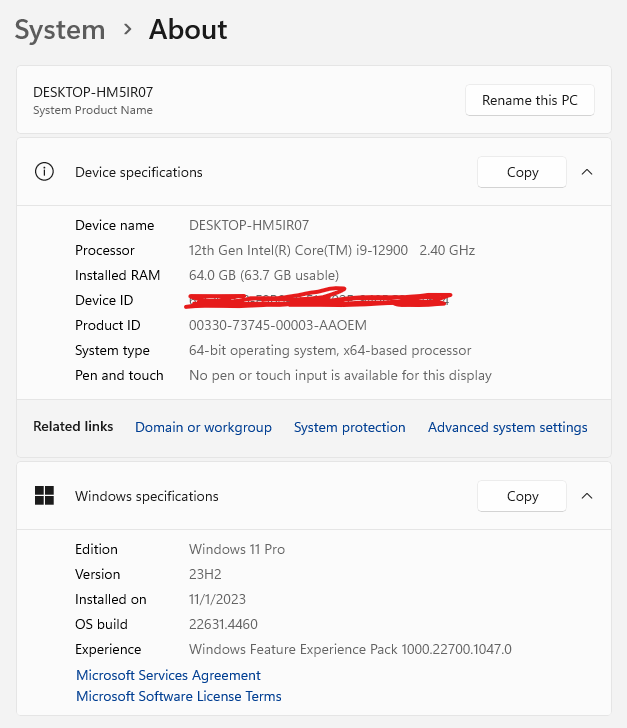Open Advanced system settings
The height and width of the screenshot is (728, 627).
click(x=508, y=427)
